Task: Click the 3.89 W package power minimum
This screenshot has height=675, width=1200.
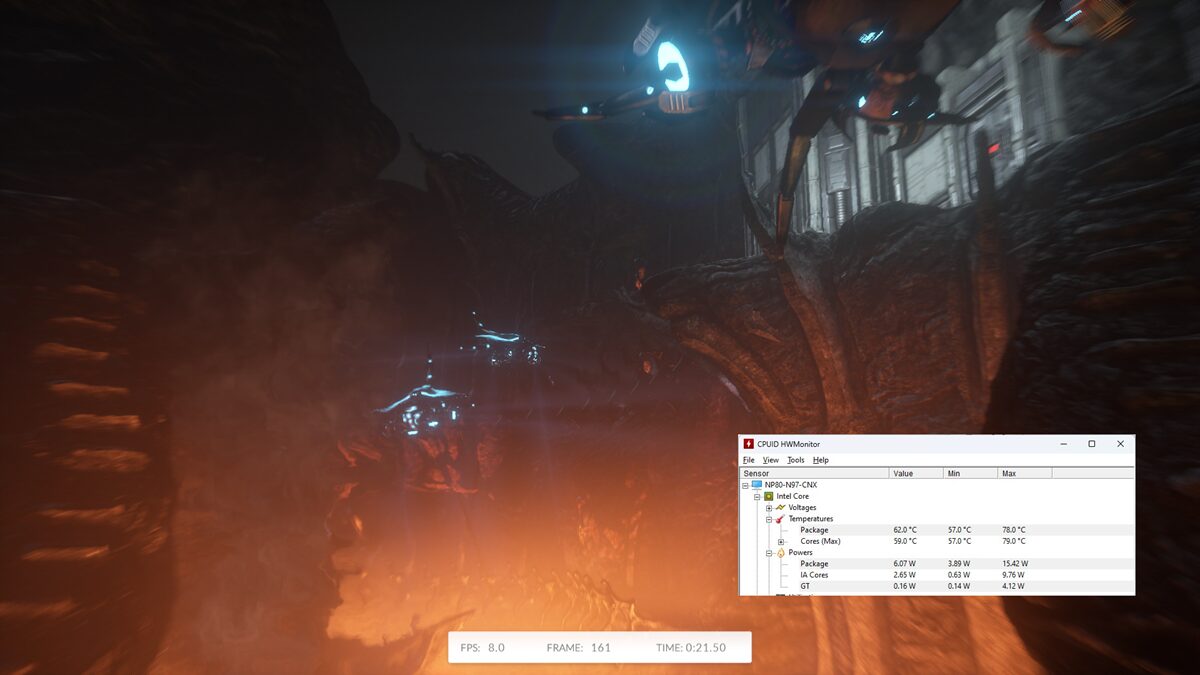Action: point(958,564)
